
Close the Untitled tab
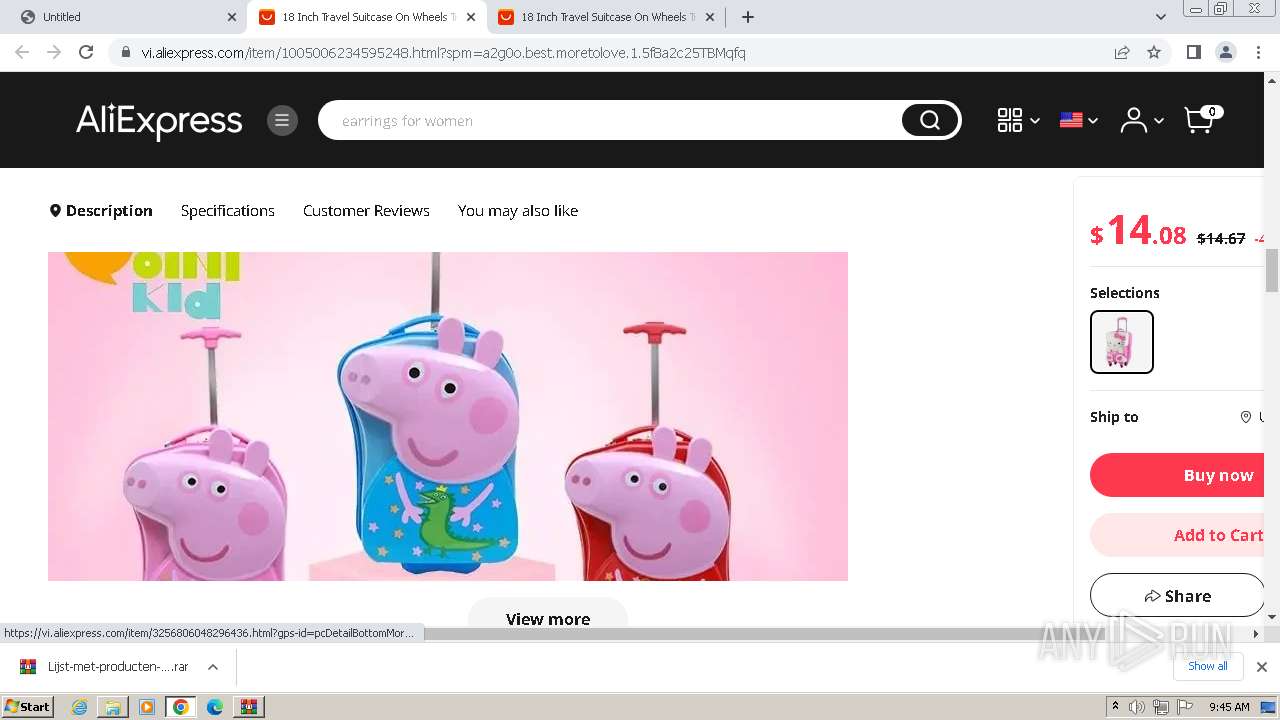[232, 17]
